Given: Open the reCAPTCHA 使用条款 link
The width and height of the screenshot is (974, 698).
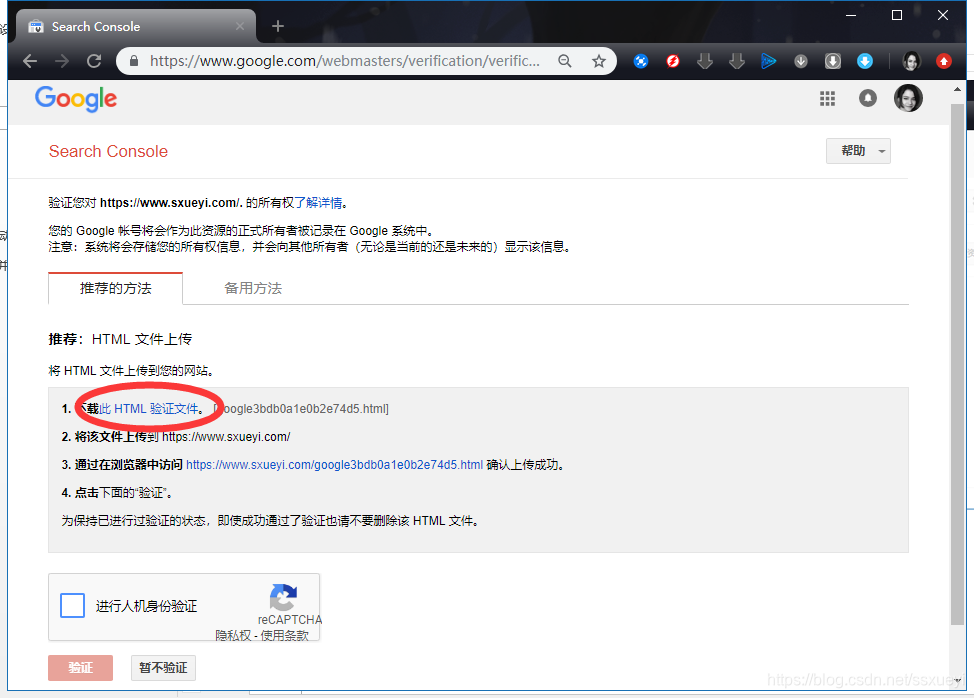Looking at the screenshot, I should [284, 635].
